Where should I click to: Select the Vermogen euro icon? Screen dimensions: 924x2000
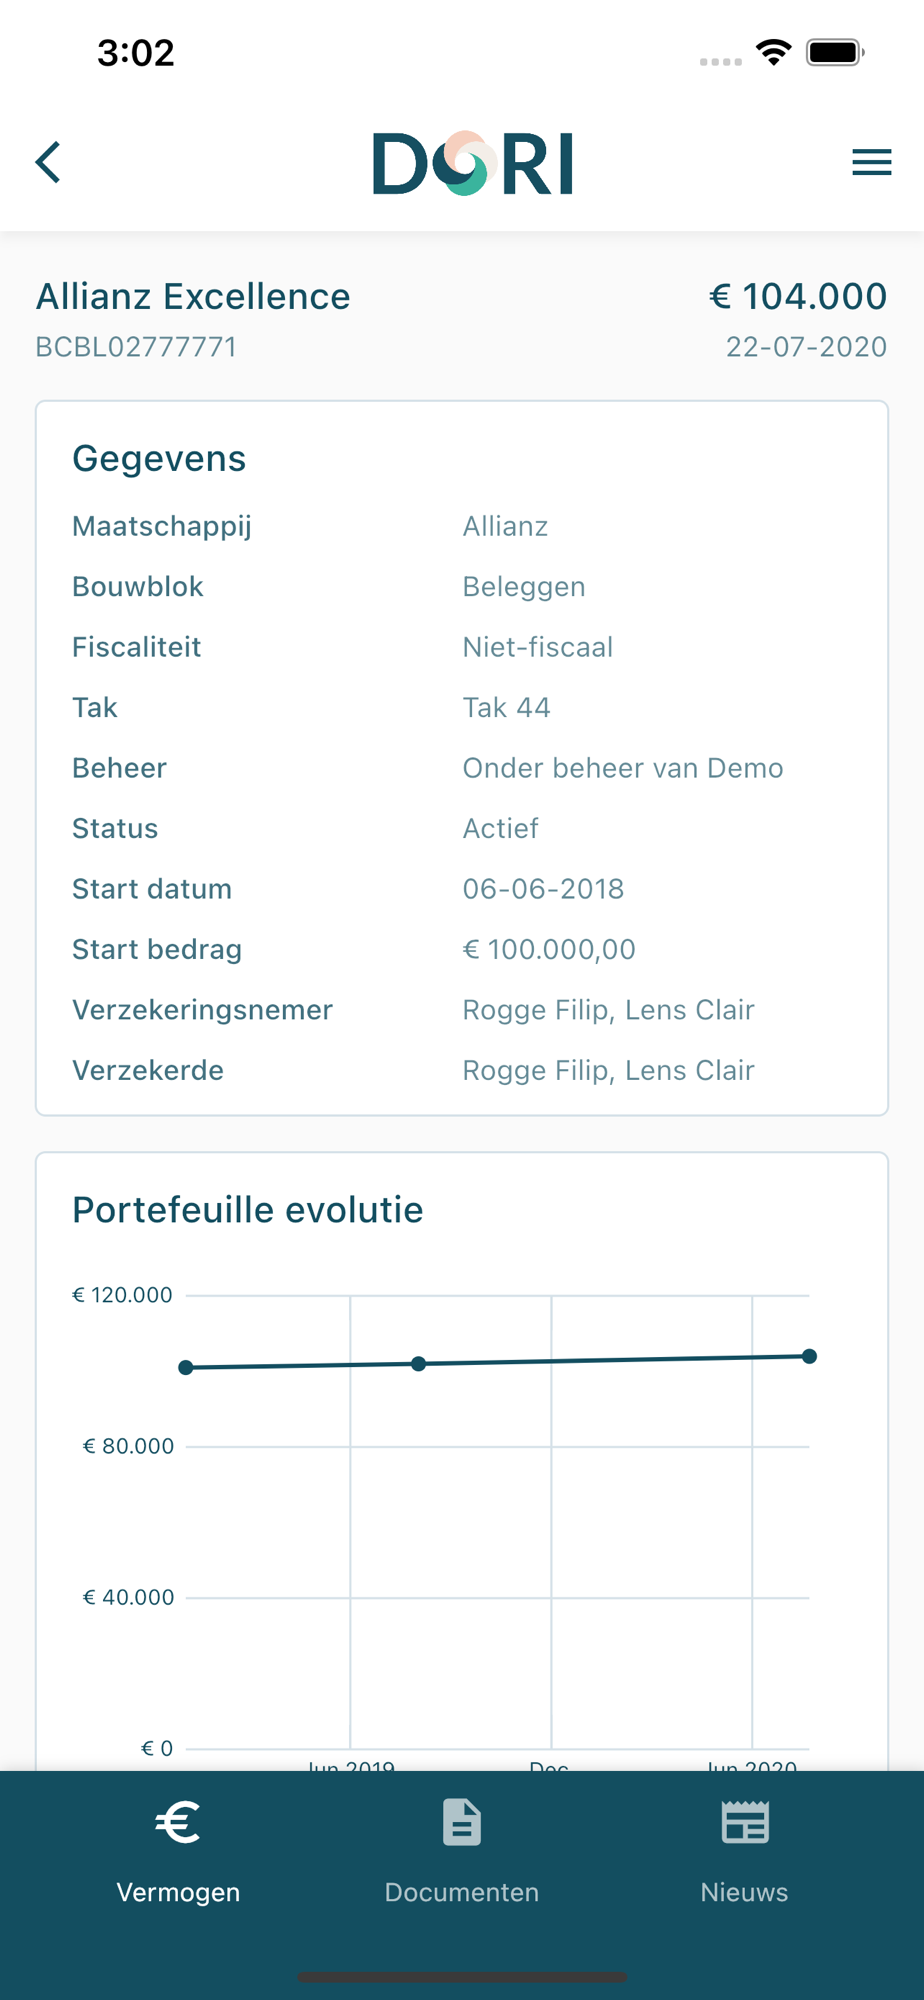[x=178, y=1822]
